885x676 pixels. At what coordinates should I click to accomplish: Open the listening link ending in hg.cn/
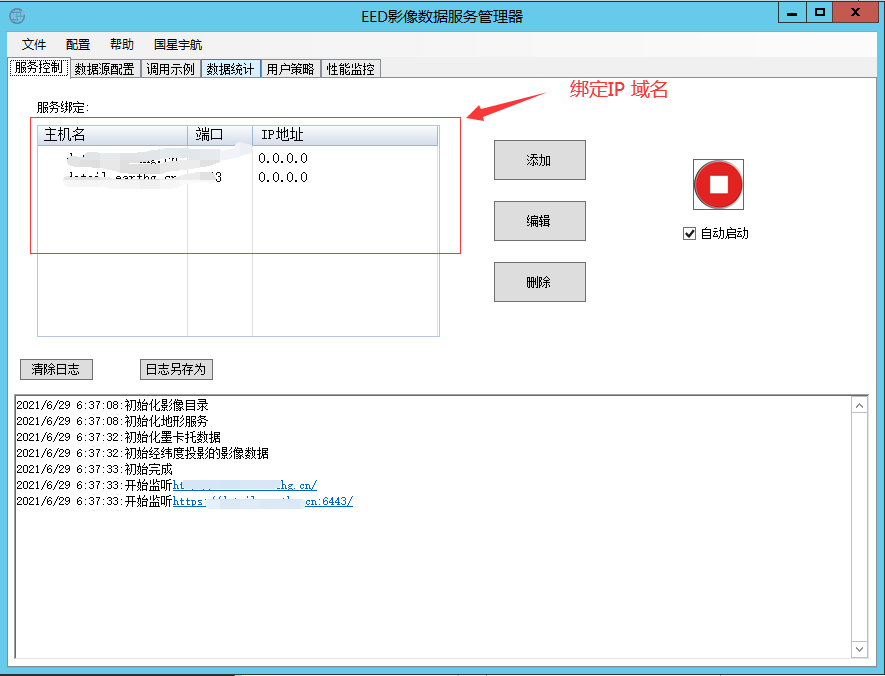tap(244, 485)
